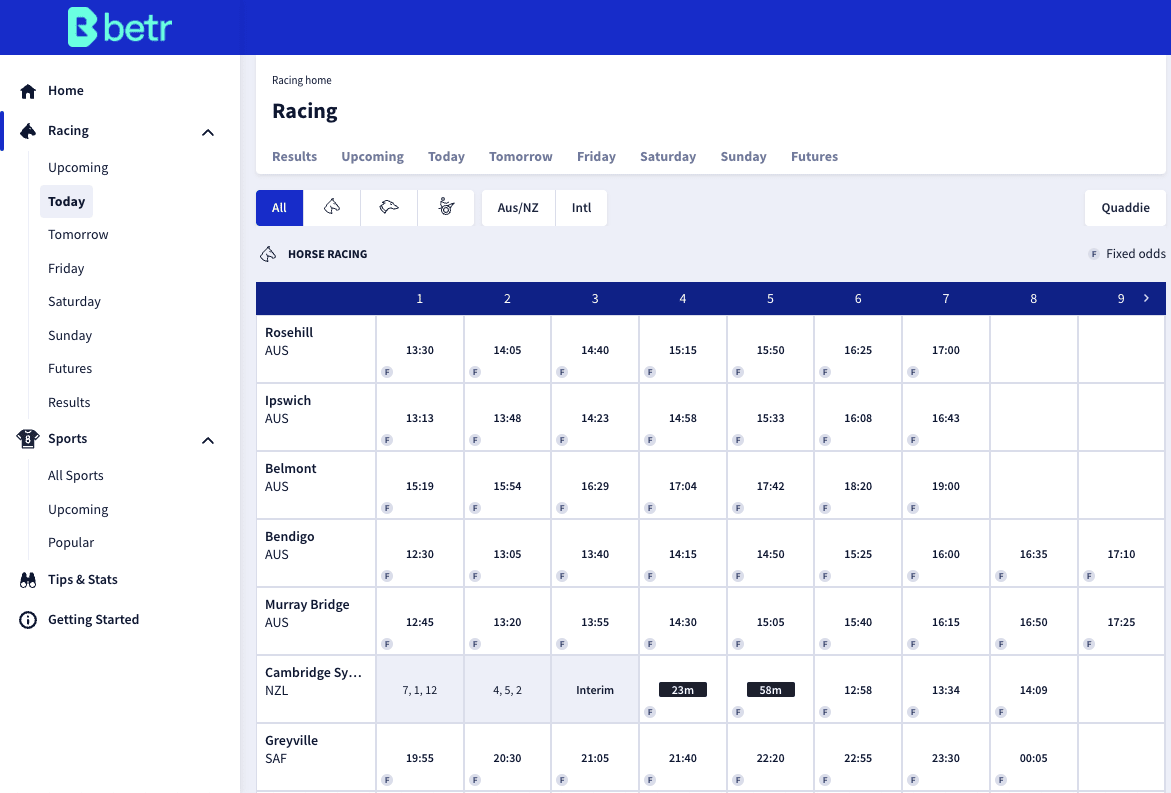This screenshot has width=1171, height=793.
Task: Toggle the Aus/NZ region filter
Action: click(518, 208)
